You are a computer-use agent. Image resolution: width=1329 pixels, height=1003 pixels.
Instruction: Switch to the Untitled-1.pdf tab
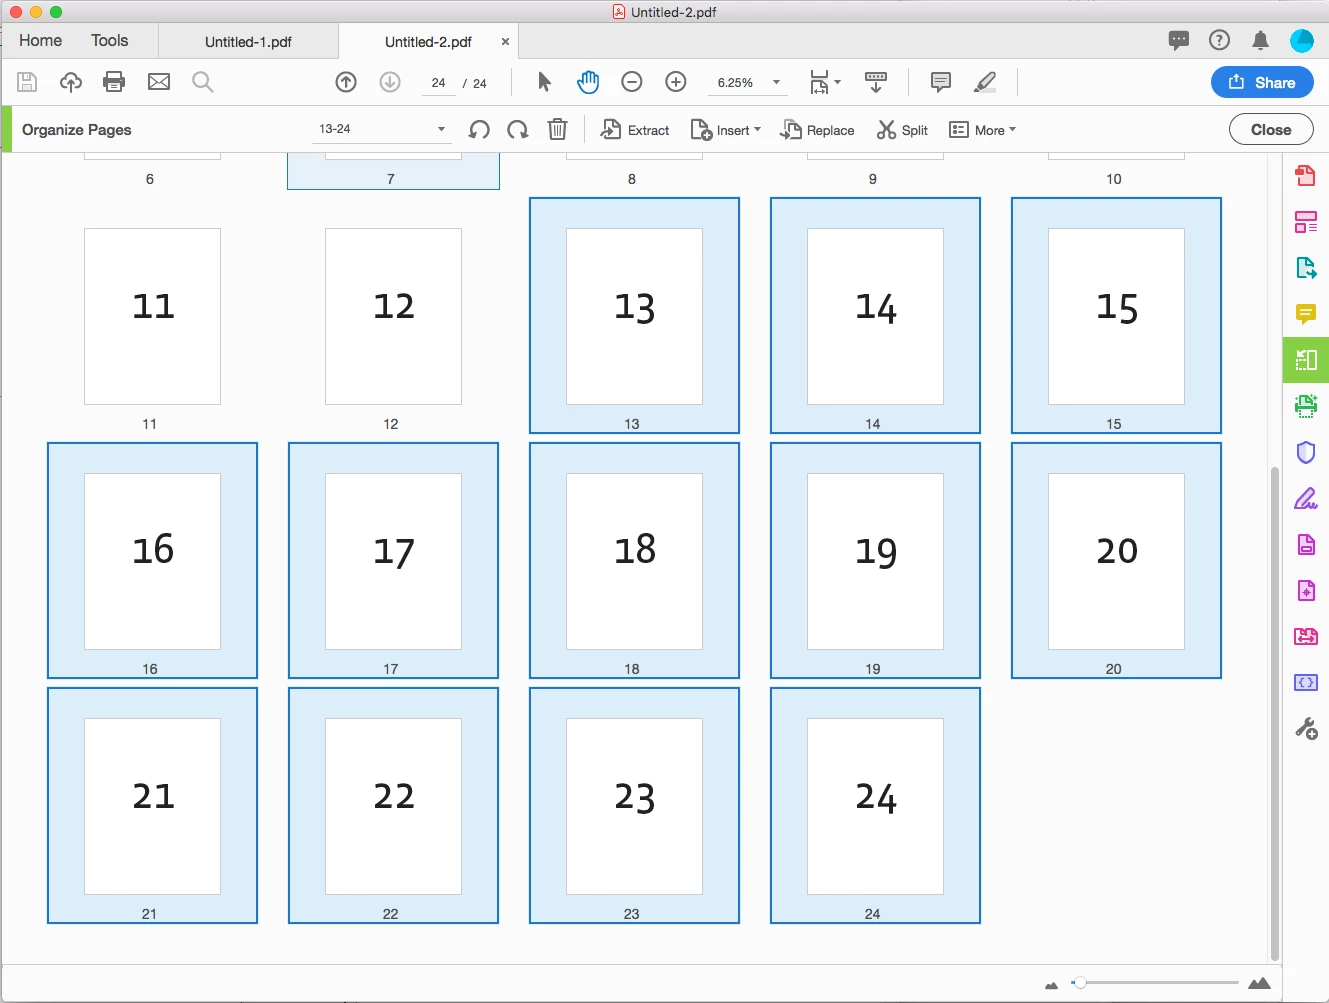pyautogui.click(x=248, y=42)
